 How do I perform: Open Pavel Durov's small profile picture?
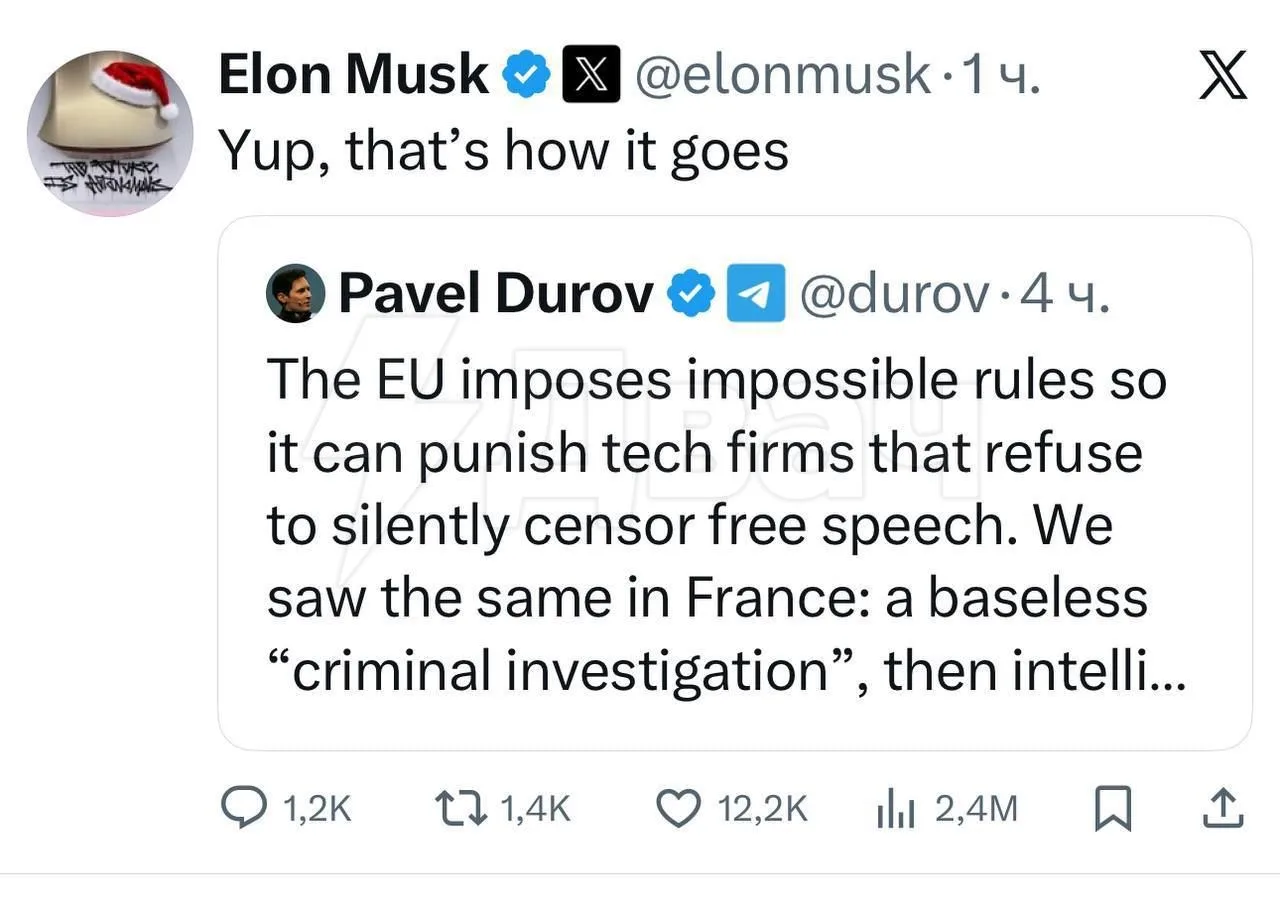click(295, 294)
